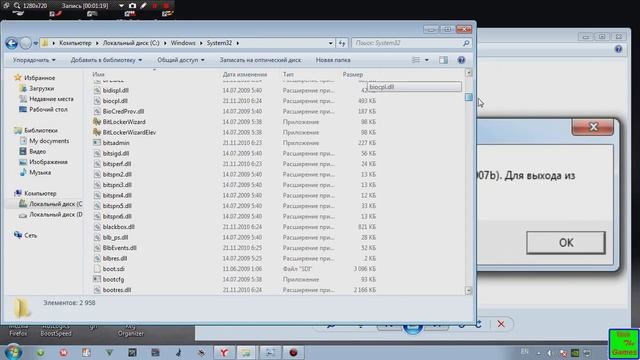Open the Yandex browser taskbar icon
The width and height of the screenshot is (640, 360).
[x=224, y=353]
